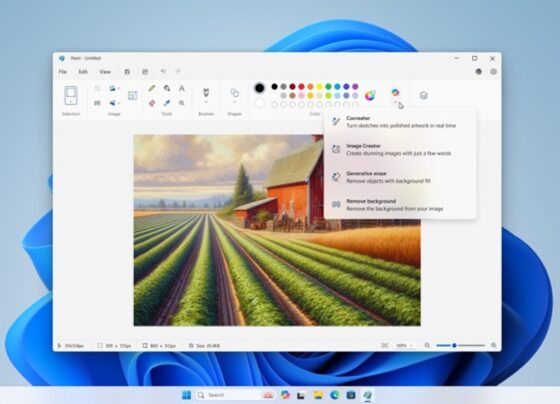Expand the Rotate dropdown arrow
Image resolution: width=560 pixels, height=404 pixels.
119,88
